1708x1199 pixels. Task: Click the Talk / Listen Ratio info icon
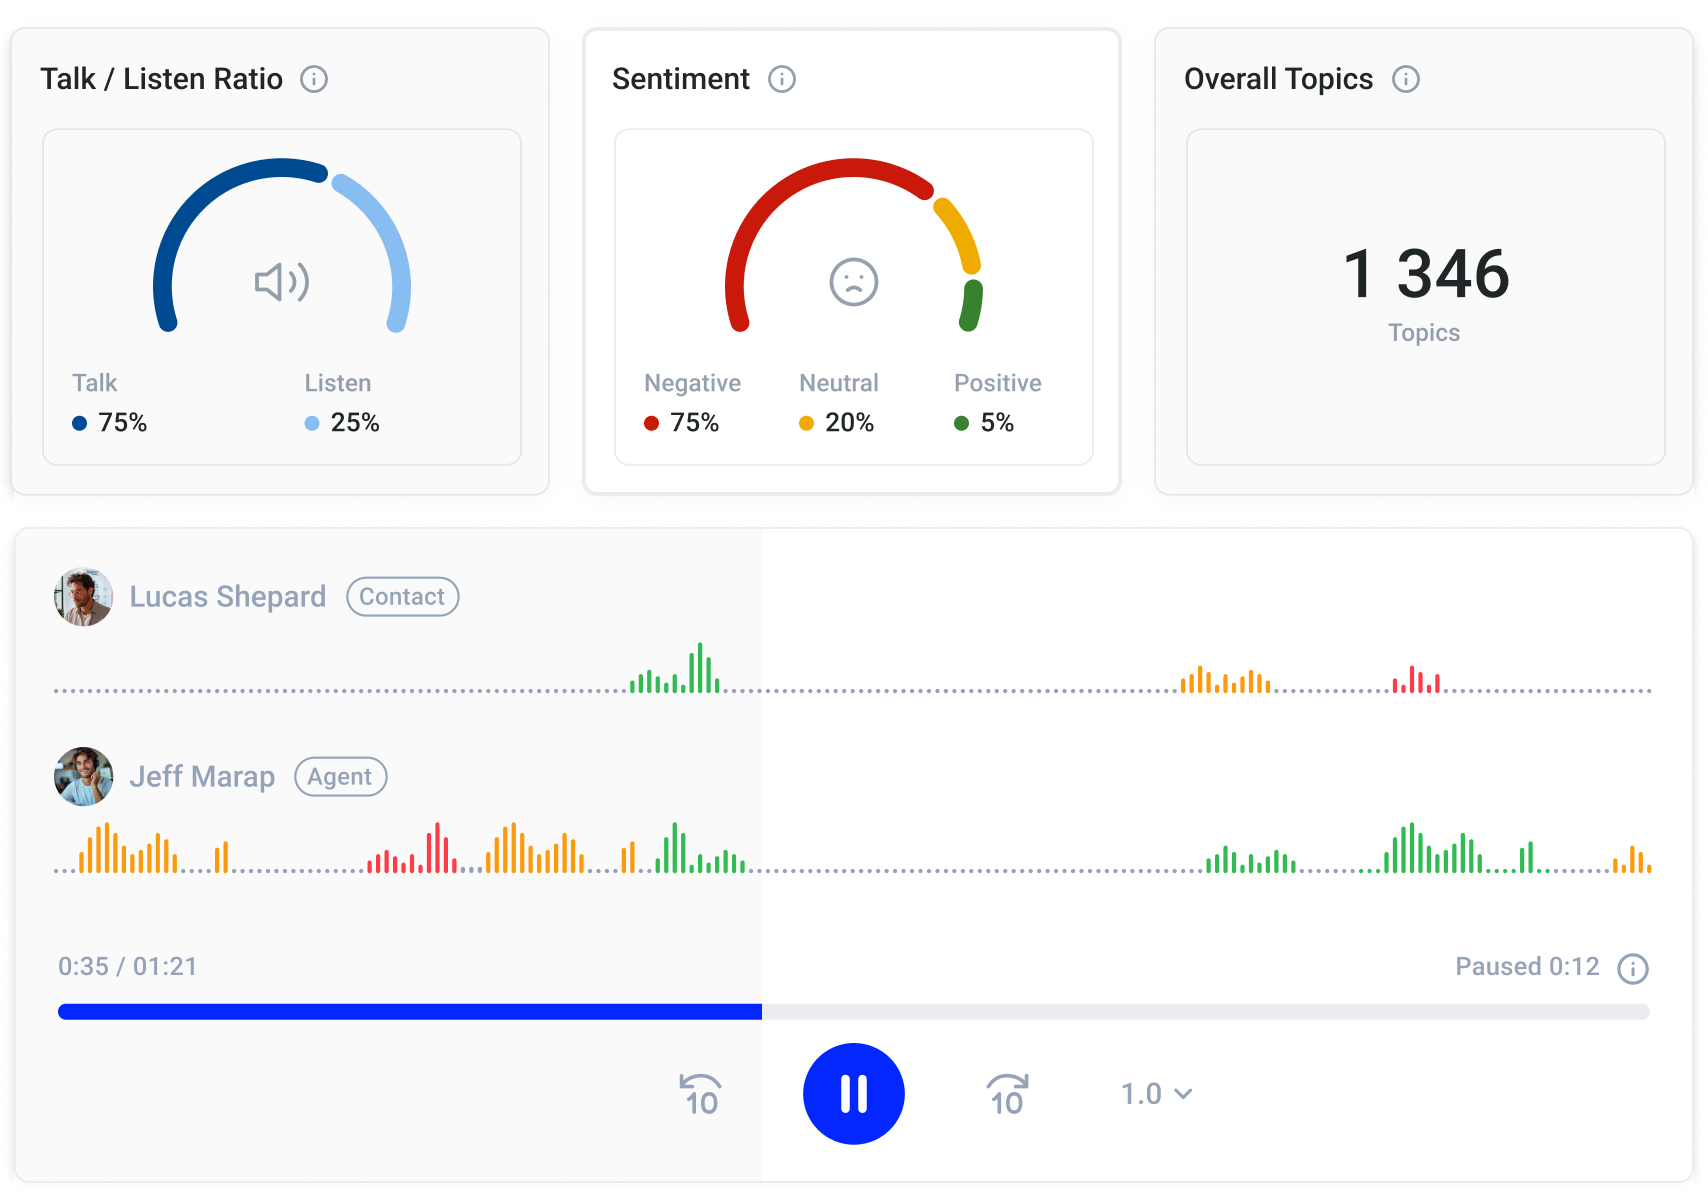[x=314, y=79]
